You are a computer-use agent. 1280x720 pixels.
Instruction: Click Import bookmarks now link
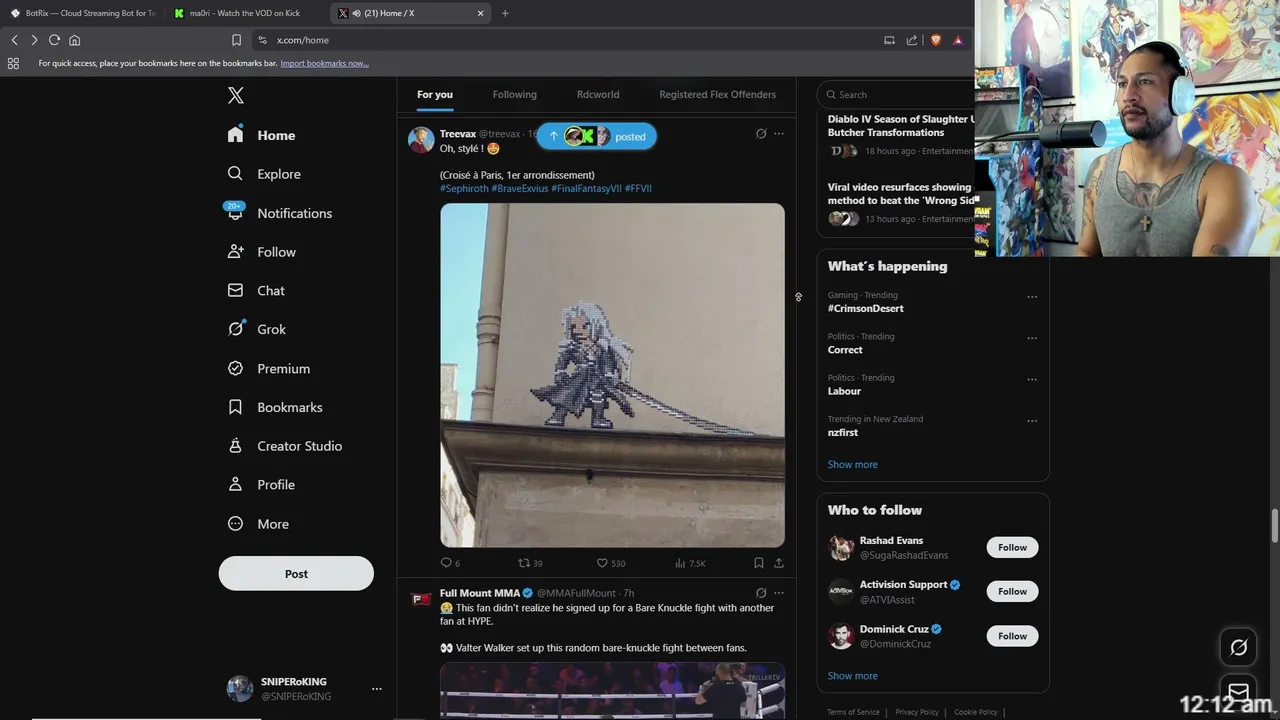(x=324, y=63)
